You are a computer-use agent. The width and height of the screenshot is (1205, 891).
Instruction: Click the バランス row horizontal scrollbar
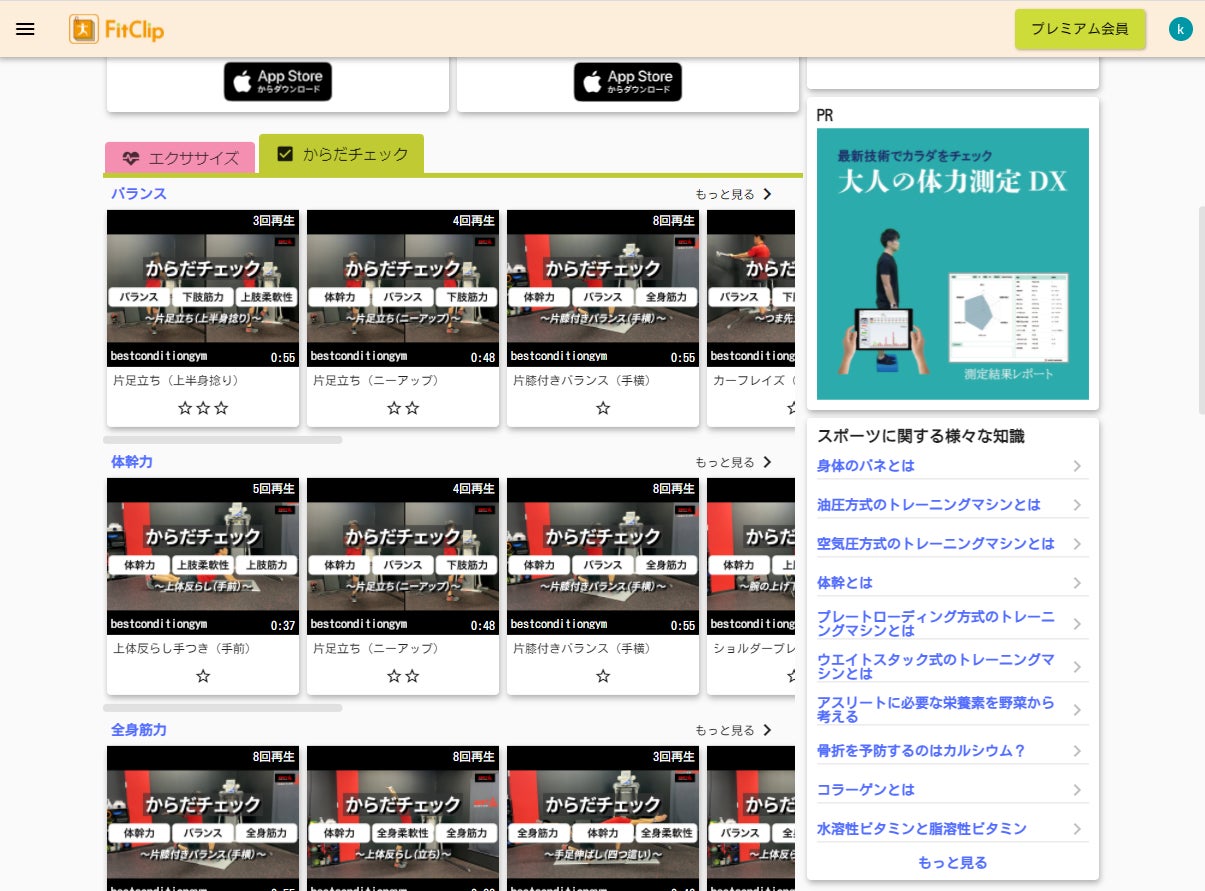[223, 439]
